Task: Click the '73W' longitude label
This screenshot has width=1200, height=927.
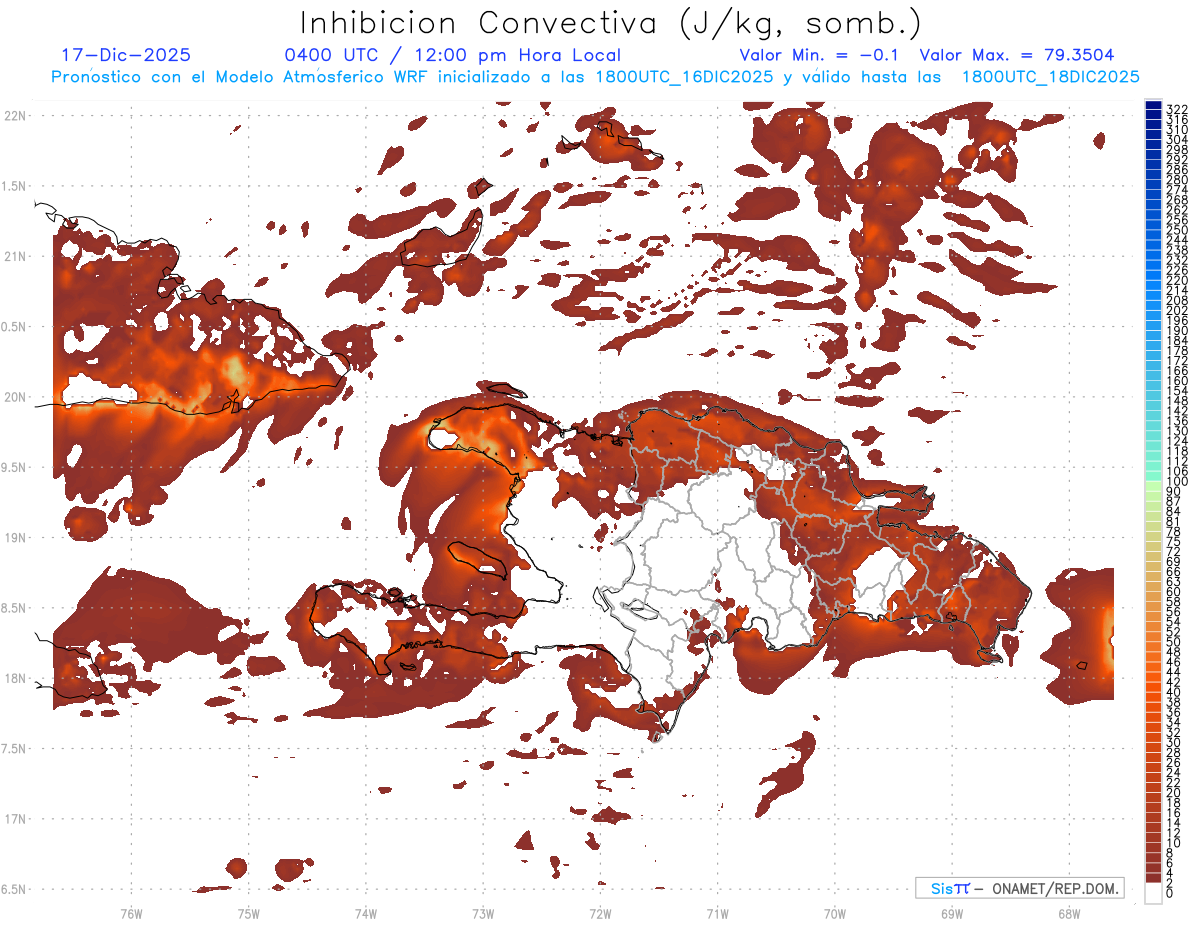Action: coord(483,912)
